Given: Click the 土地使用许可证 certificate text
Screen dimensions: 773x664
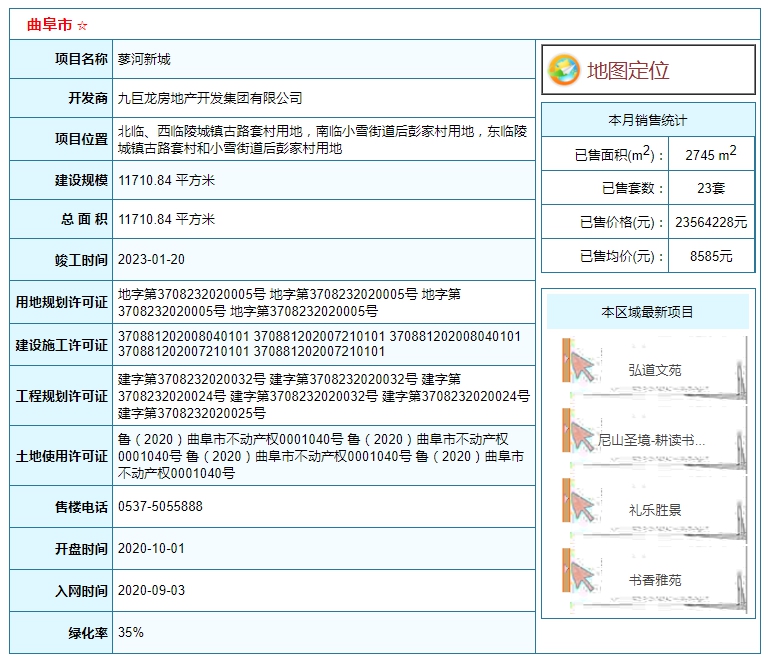Looking at the screenshot, I should (320, 456).
